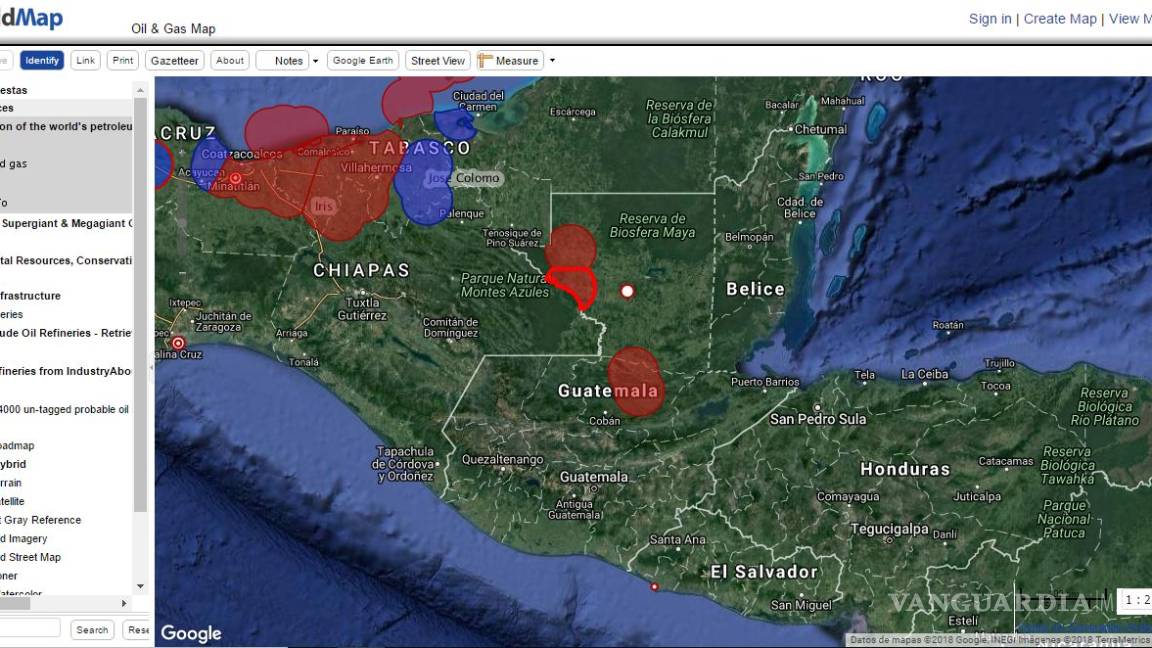Click the layer list scroll-down arrow
Image resolution: width=1152 pixels, height=648 pixels.
click(140, 586)
